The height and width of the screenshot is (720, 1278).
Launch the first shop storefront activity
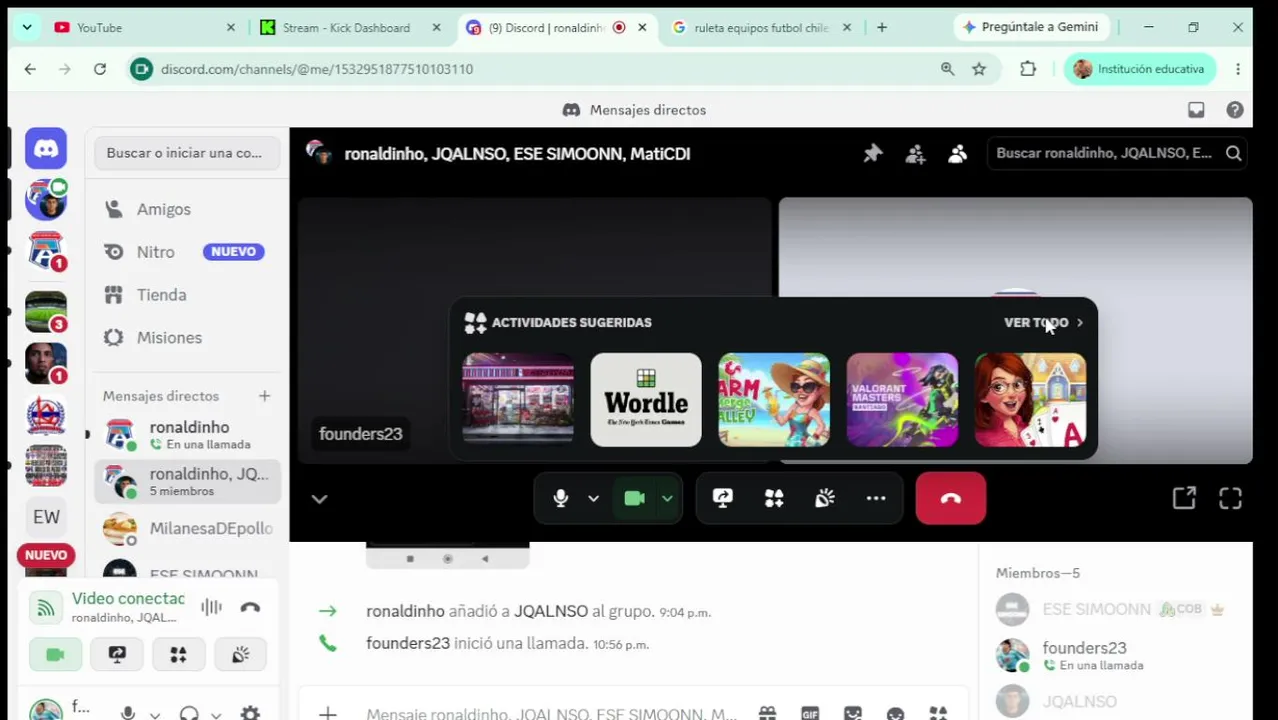point(518,399)
